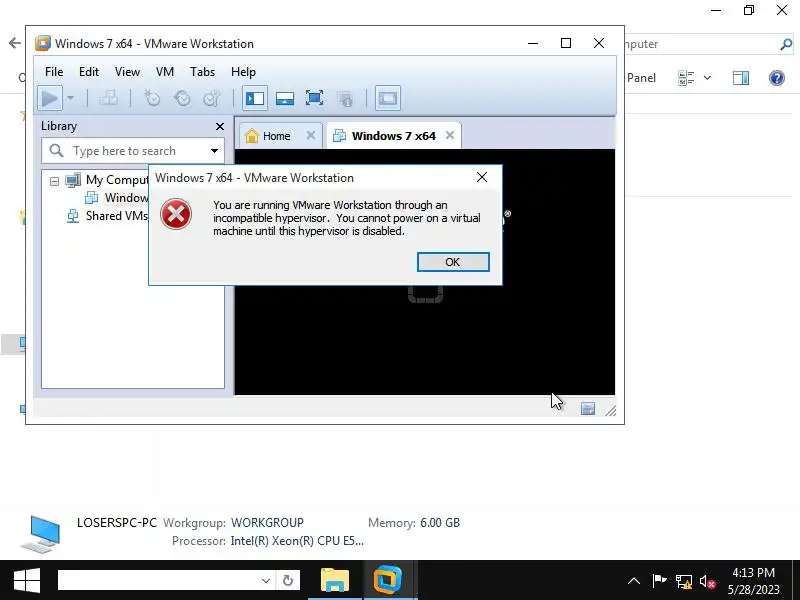Select Shared VMs in the library
The image size is (800, 600).
[x=107, y=216]
